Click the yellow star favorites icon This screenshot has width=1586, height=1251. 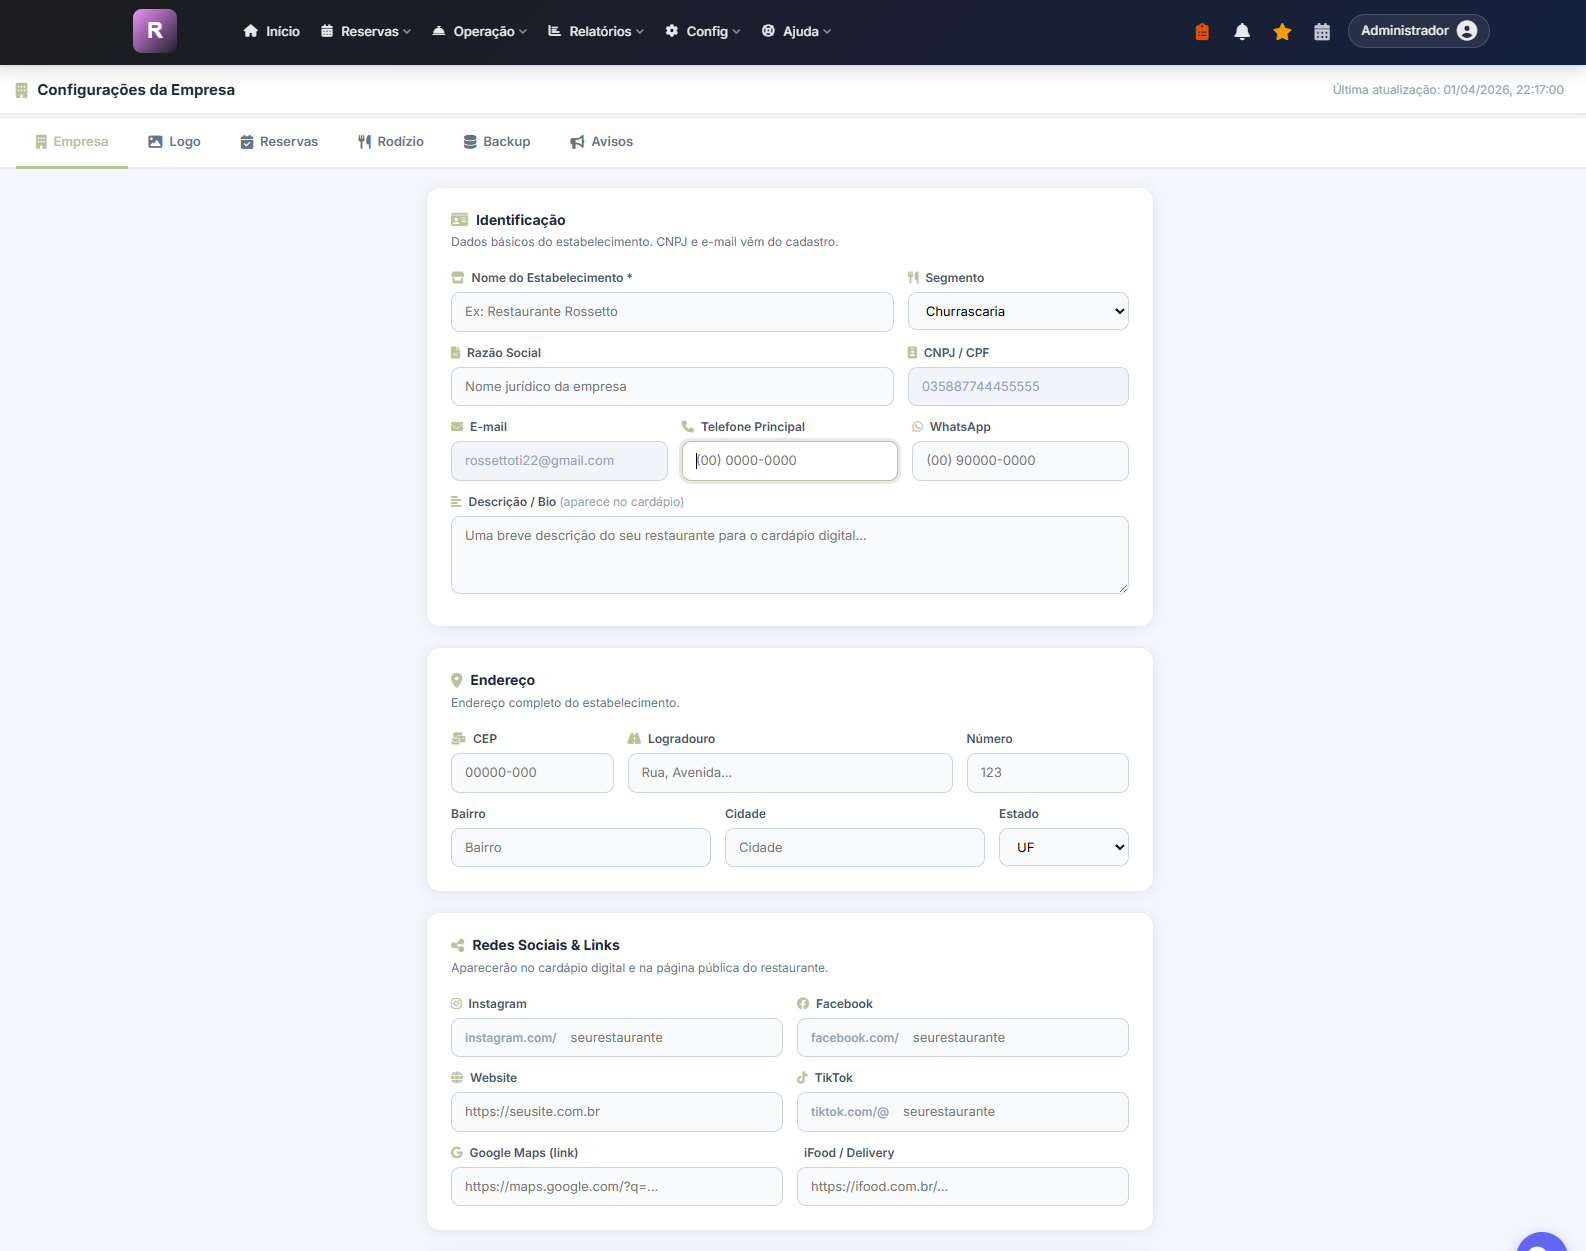coord(1282,32)
